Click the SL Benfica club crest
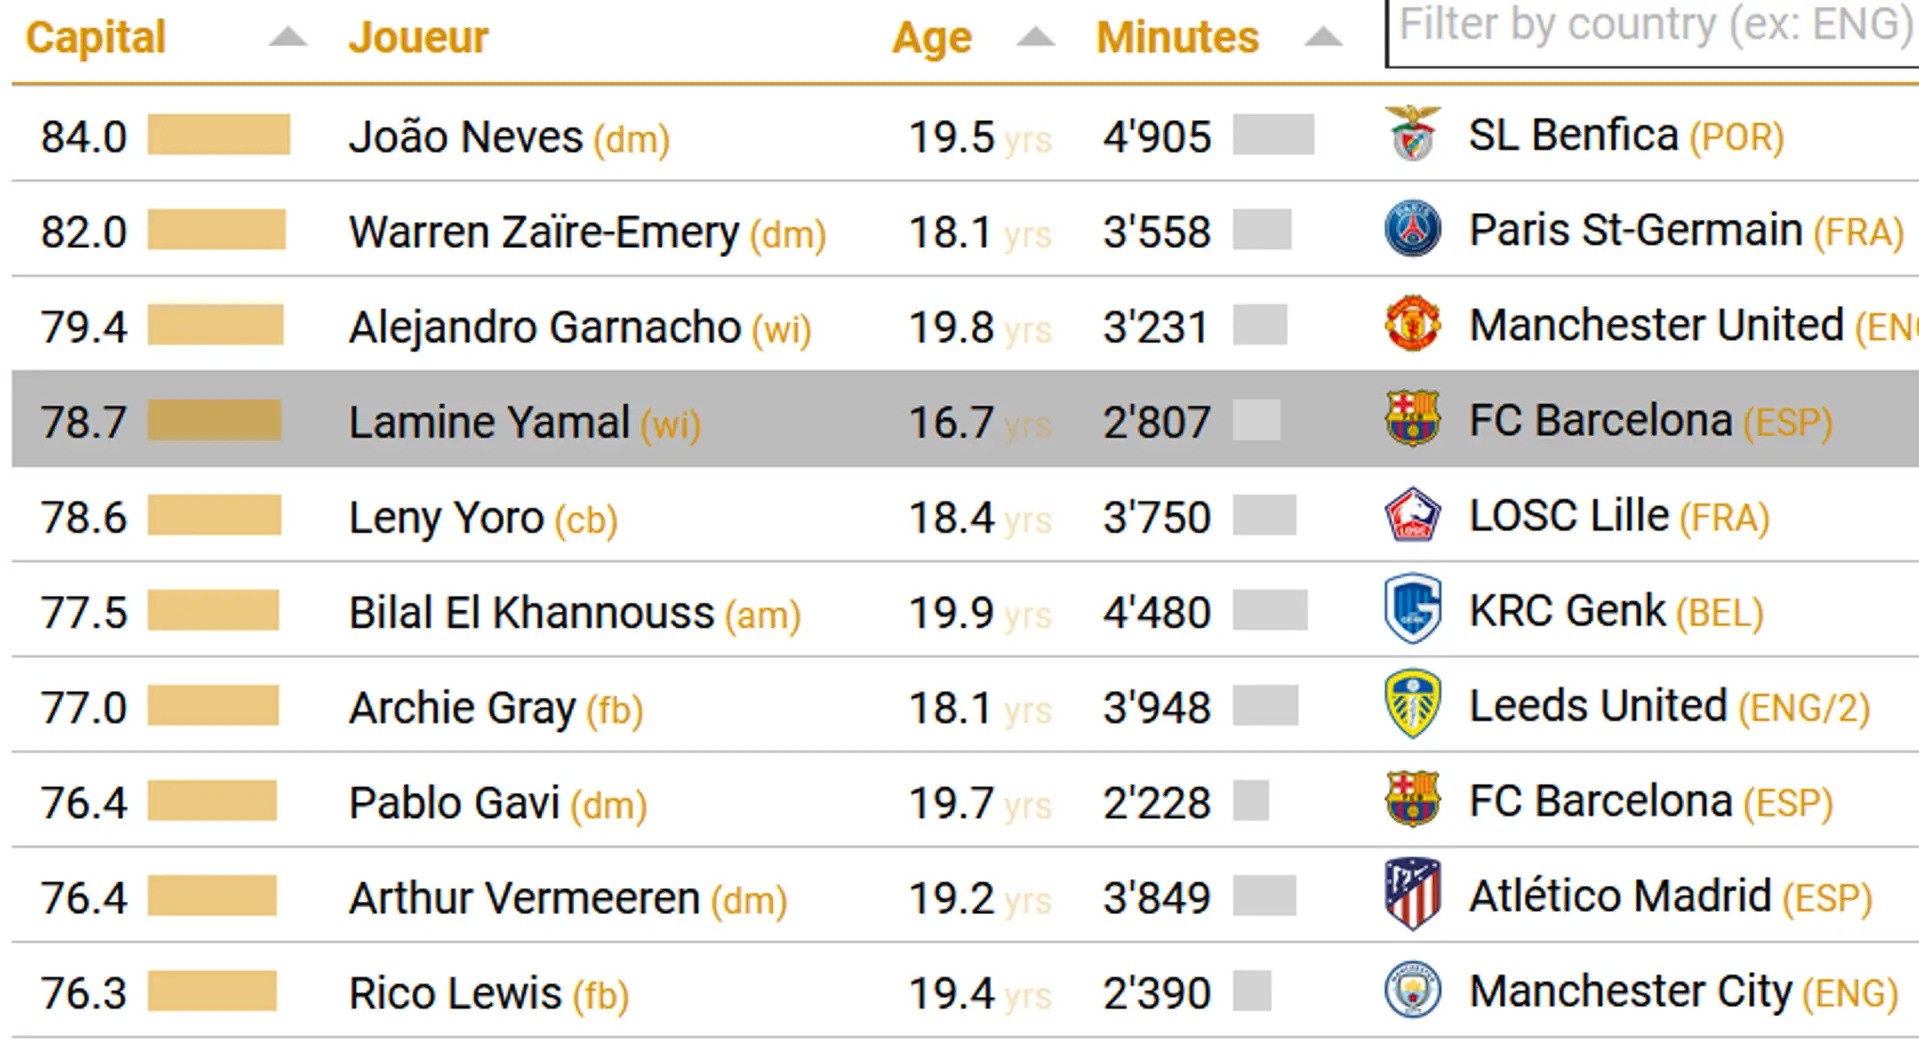The image size is (1919, 1049). pos(1412,134)
